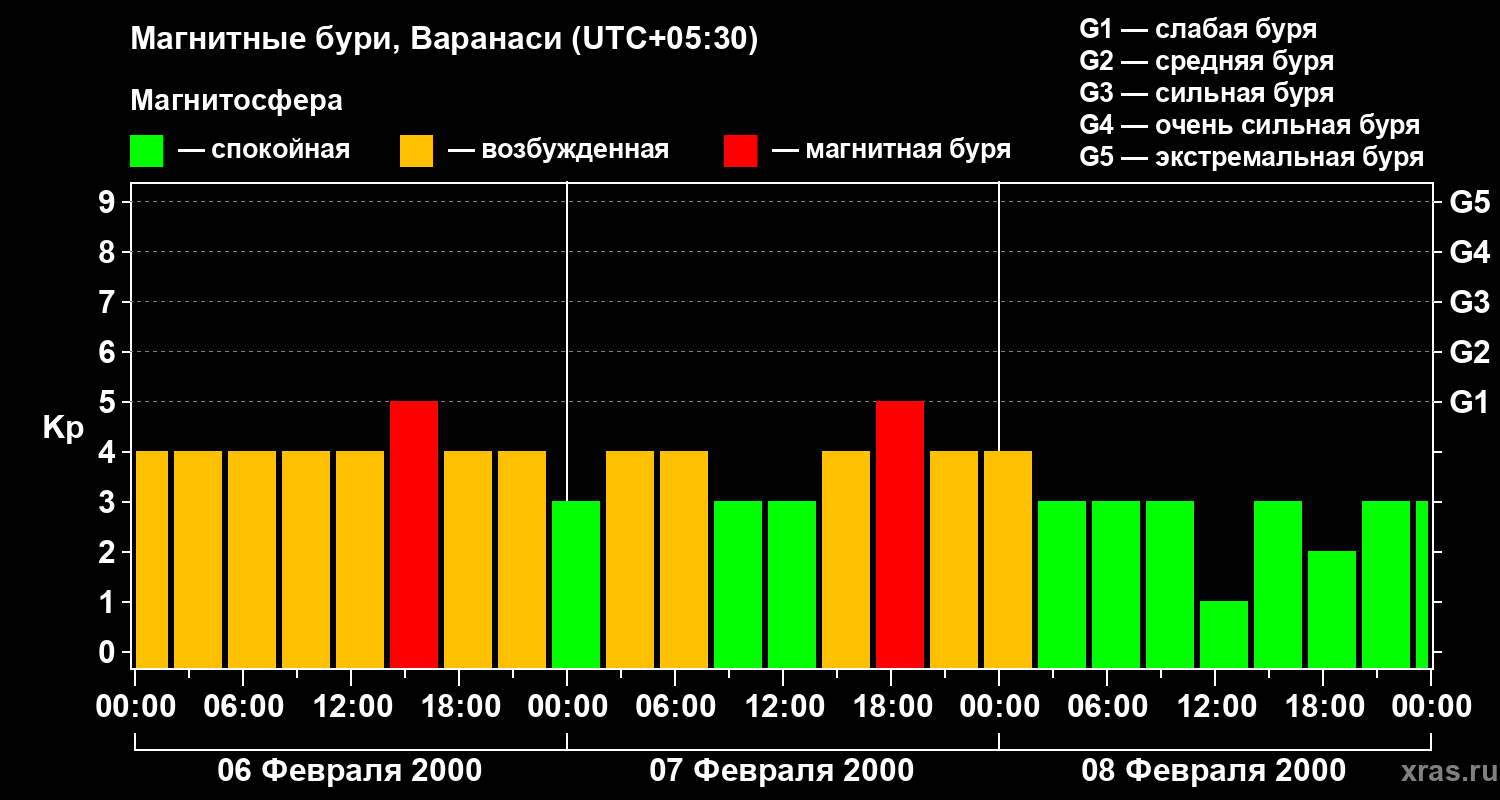This screenshot has width=1500, height=800.
Task: Click the 'G2 — средняя буря' legend line
Action: 1207,61
